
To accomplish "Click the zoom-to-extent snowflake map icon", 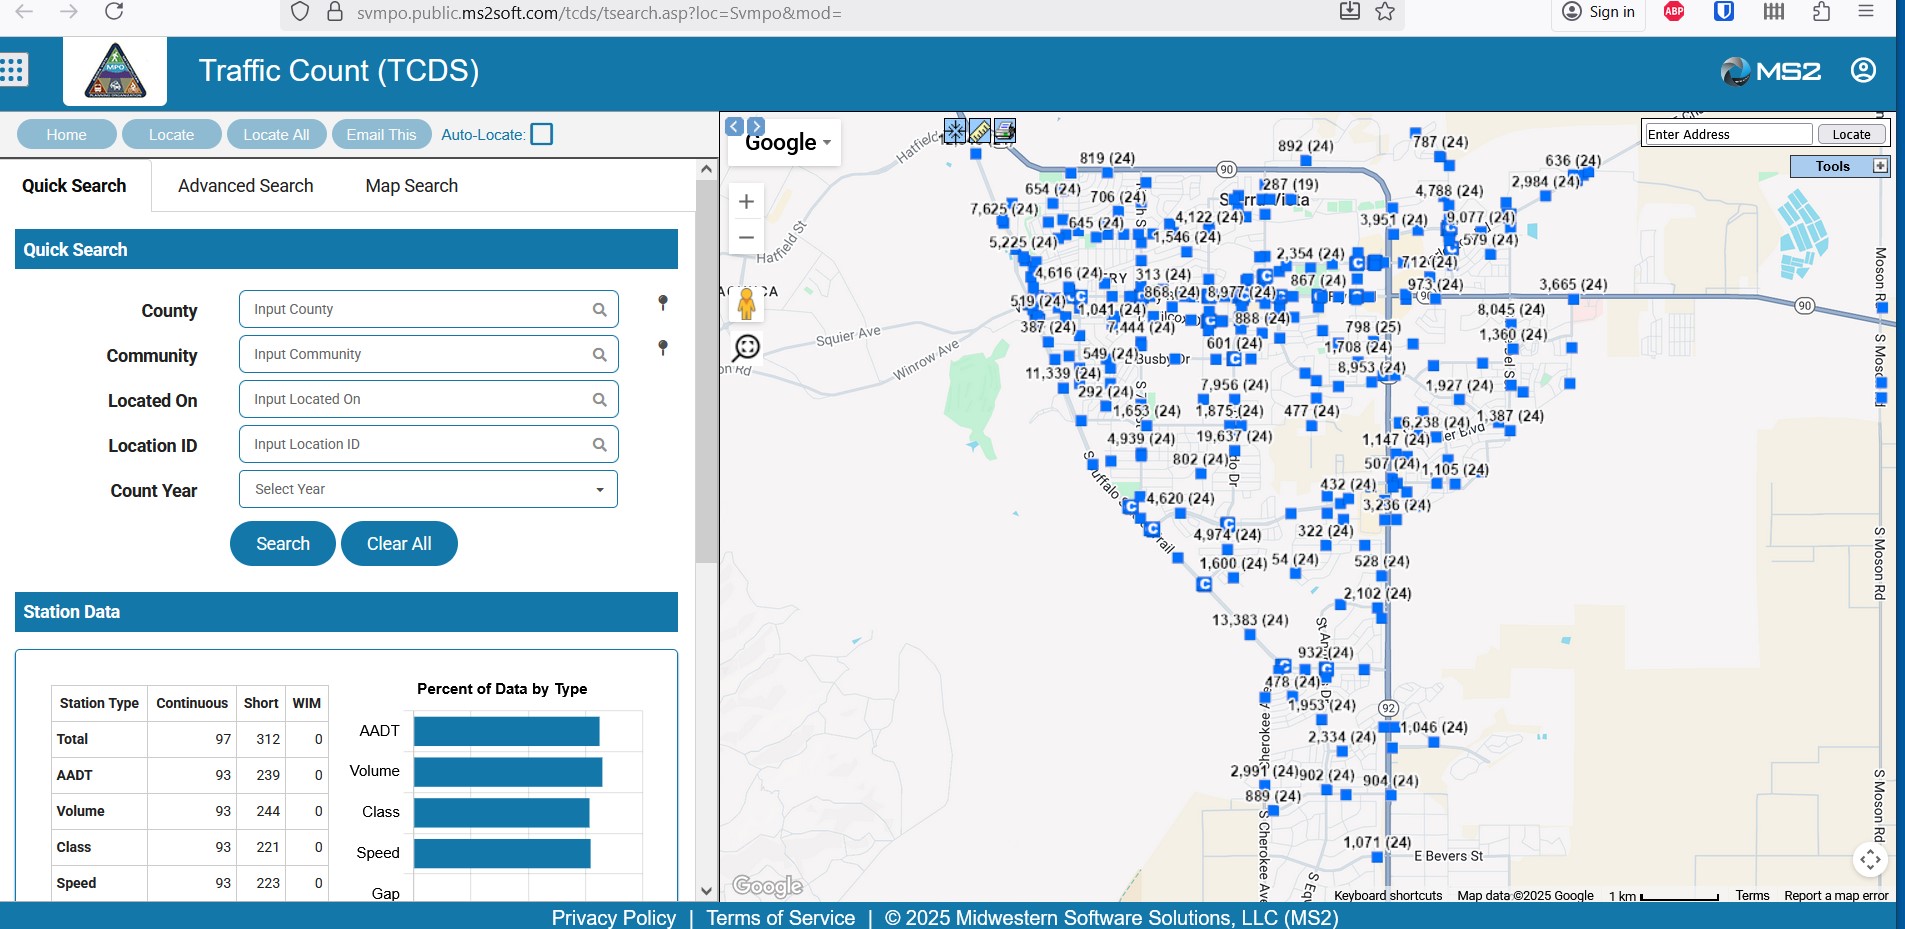I will pos(955,131).
